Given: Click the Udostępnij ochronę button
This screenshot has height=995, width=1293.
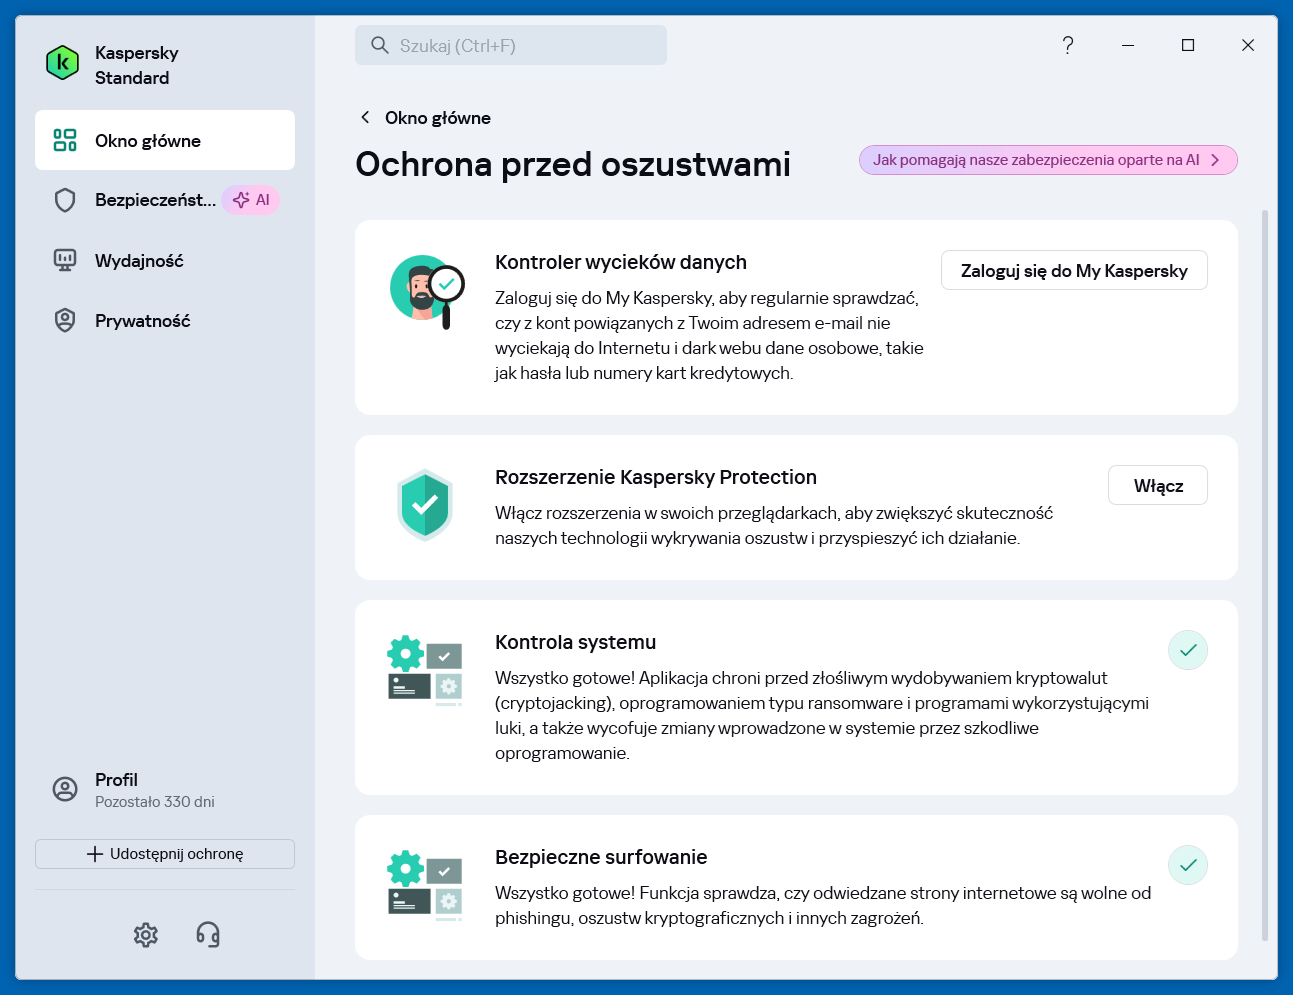Looking at the screenshot, I should point(165,854).
